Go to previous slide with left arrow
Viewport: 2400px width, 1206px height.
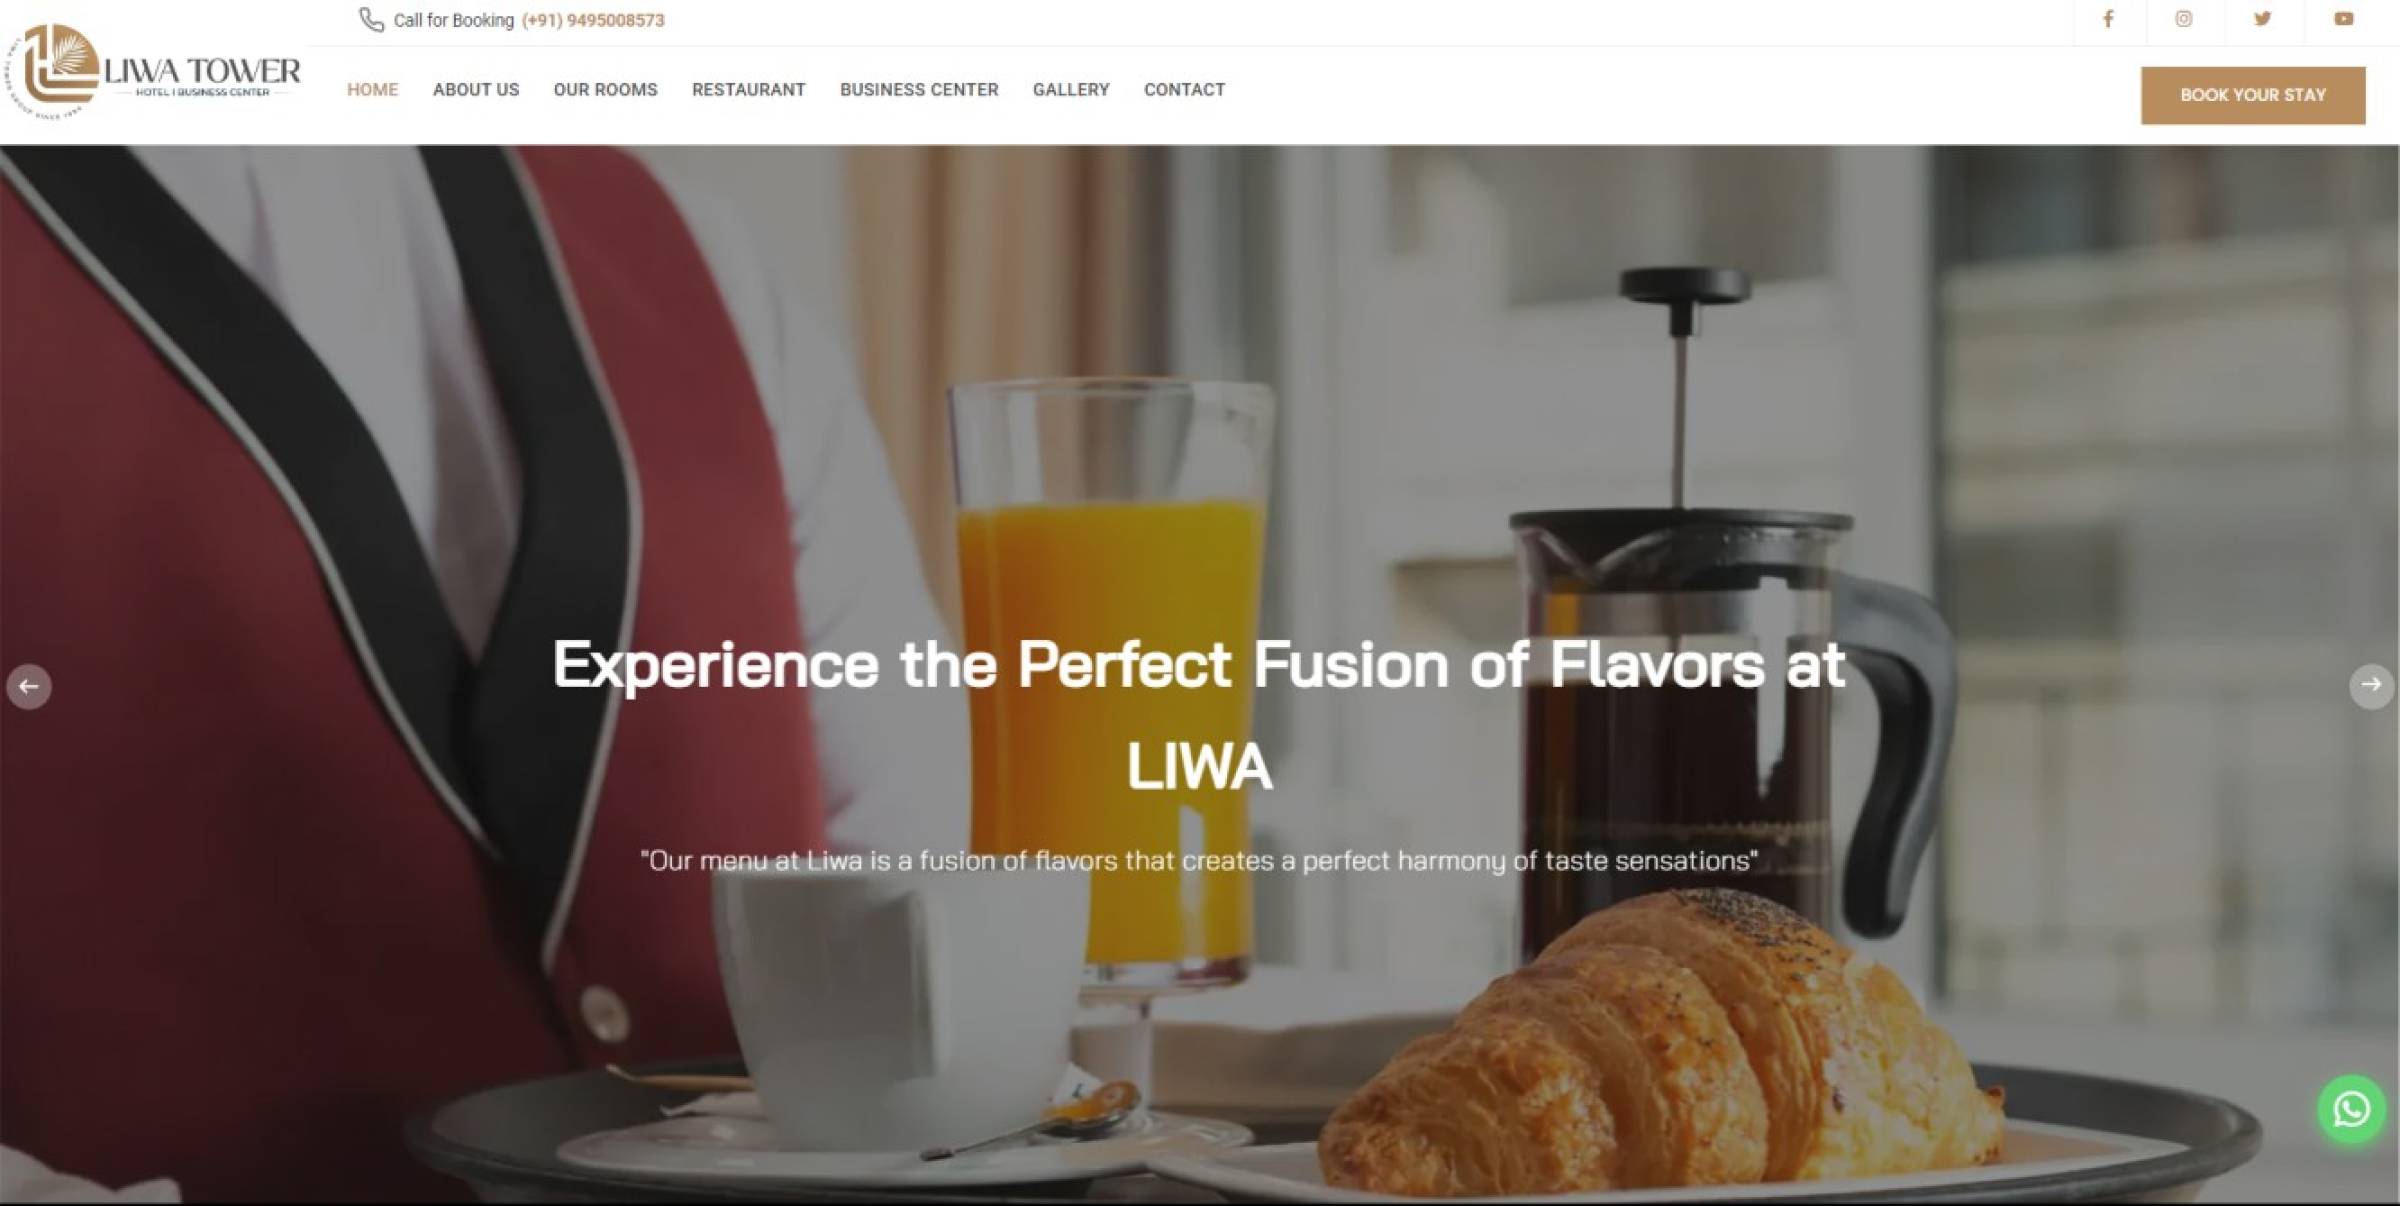[29, 687]
